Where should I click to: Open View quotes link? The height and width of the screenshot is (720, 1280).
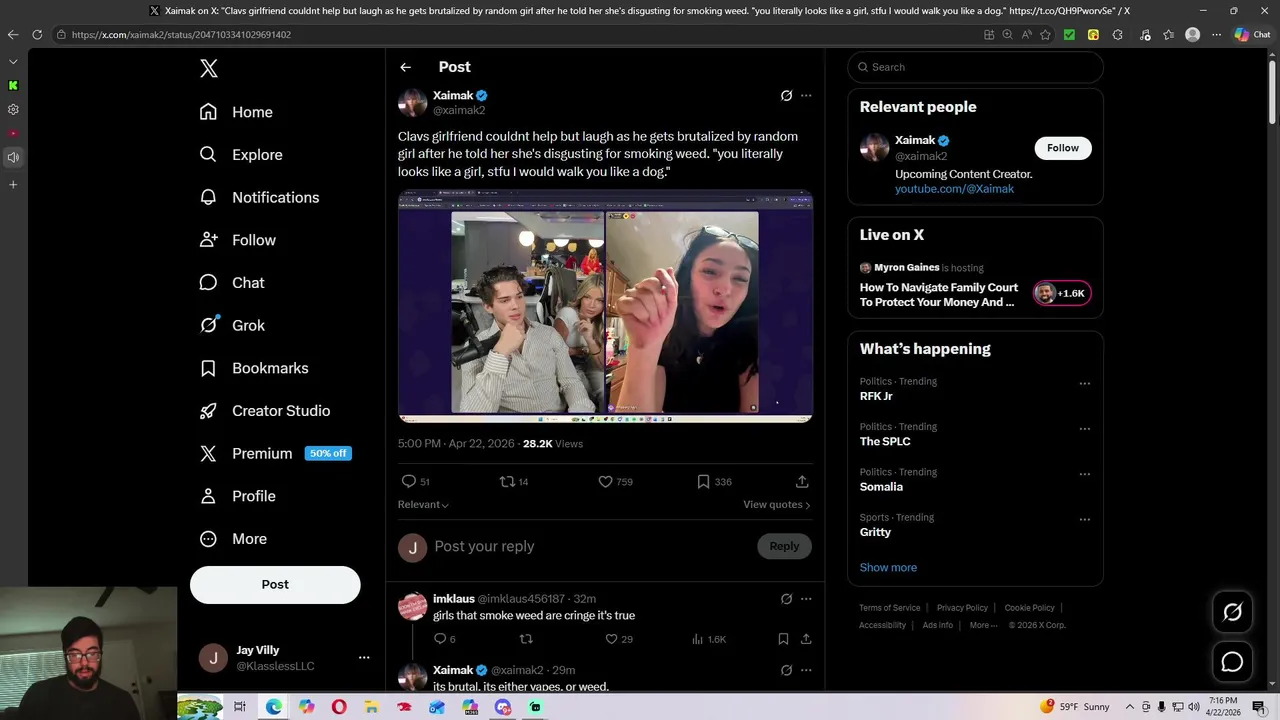(x=776, y=505)
